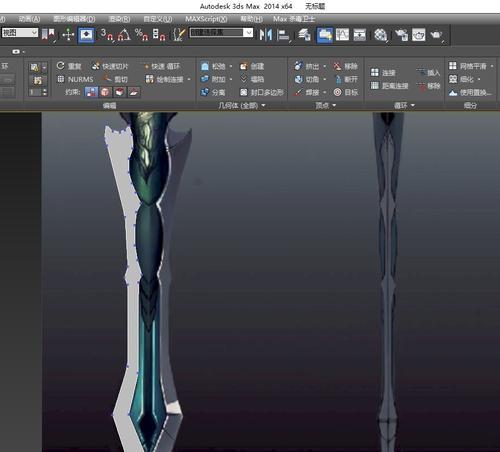Expand the 循环 panel arrow
Viewport: 500px width, 452px height.
click(413, 105)
